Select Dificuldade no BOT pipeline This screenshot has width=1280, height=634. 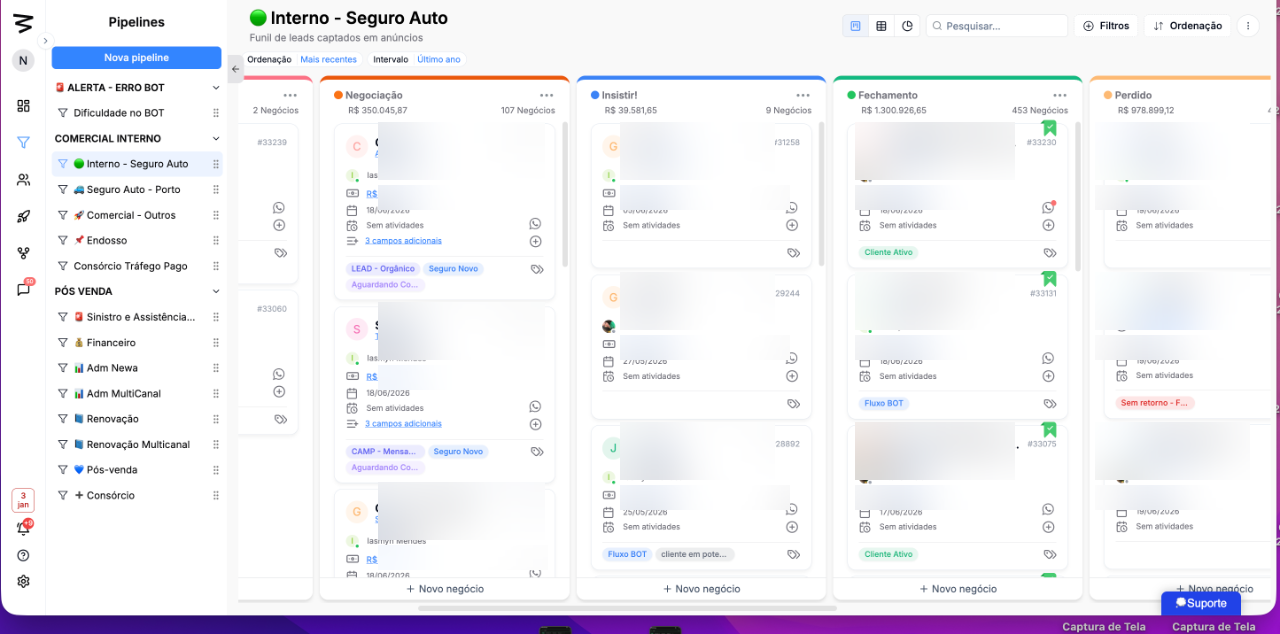point(137,113)
